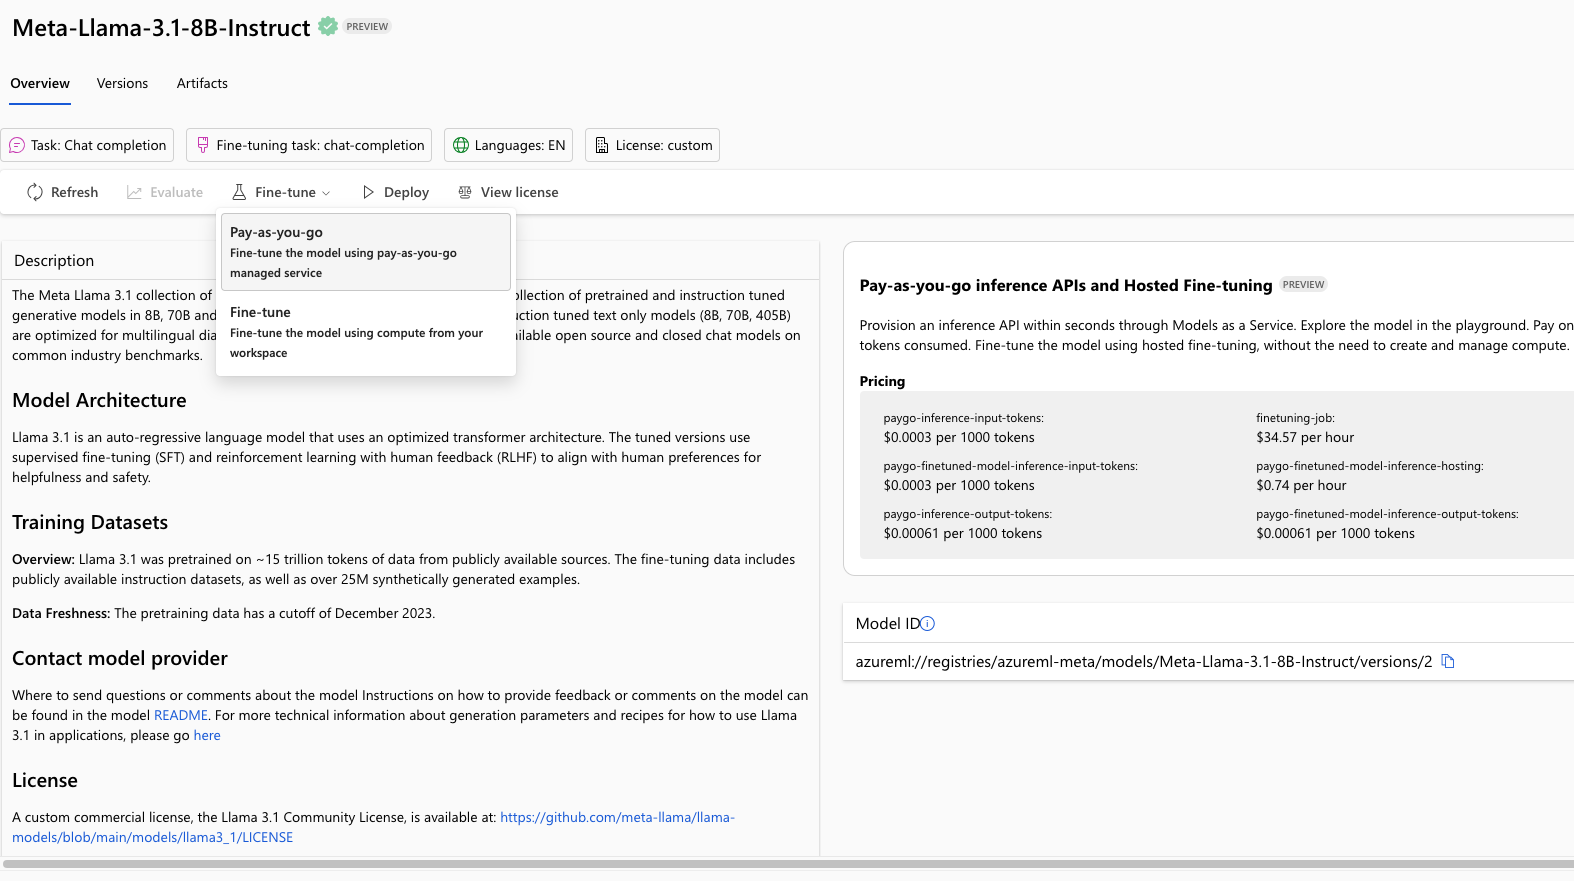Screen dimensions: 1574x881
Task: Click the Meta-Llama-3.1-8B-Instruct page title
Action: 161,28
